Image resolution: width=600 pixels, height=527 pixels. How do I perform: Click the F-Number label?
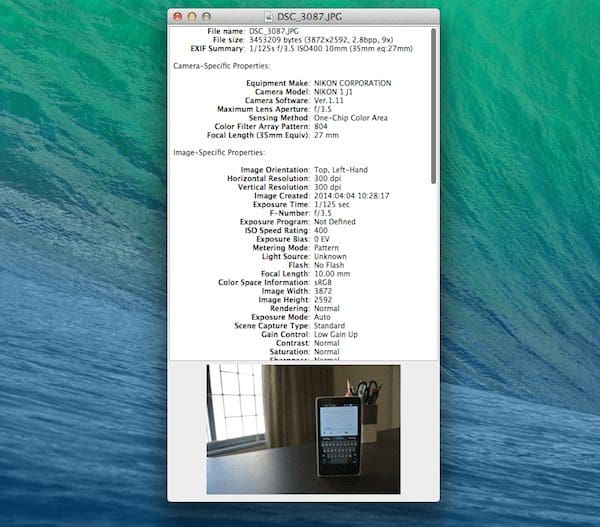[290, 213]
